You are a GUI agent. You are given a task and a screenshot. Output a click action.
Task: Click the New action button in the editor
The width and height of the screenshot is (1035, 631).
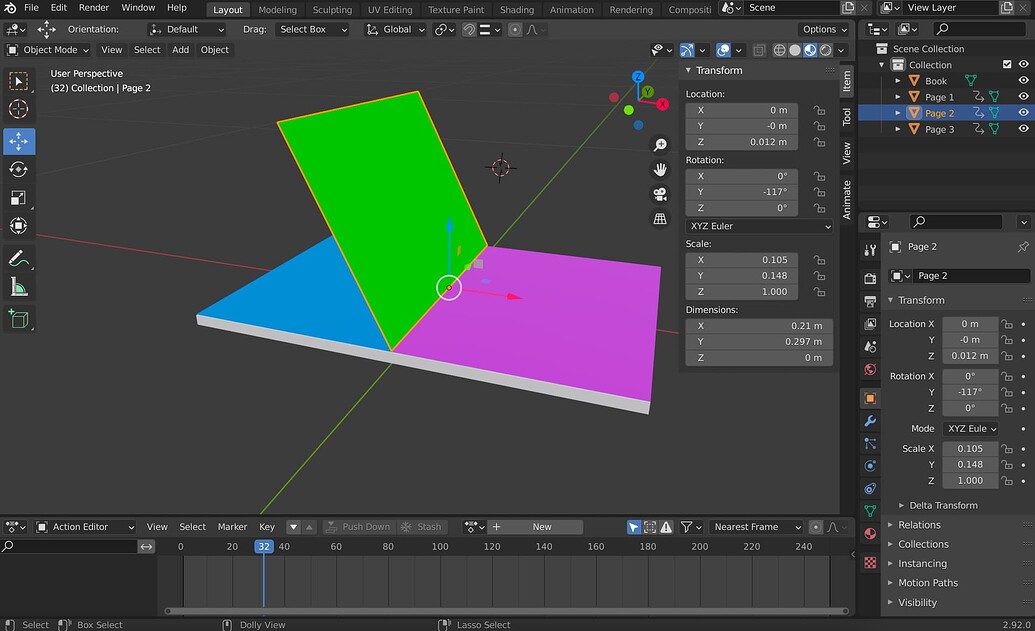(x=540, y=526)
